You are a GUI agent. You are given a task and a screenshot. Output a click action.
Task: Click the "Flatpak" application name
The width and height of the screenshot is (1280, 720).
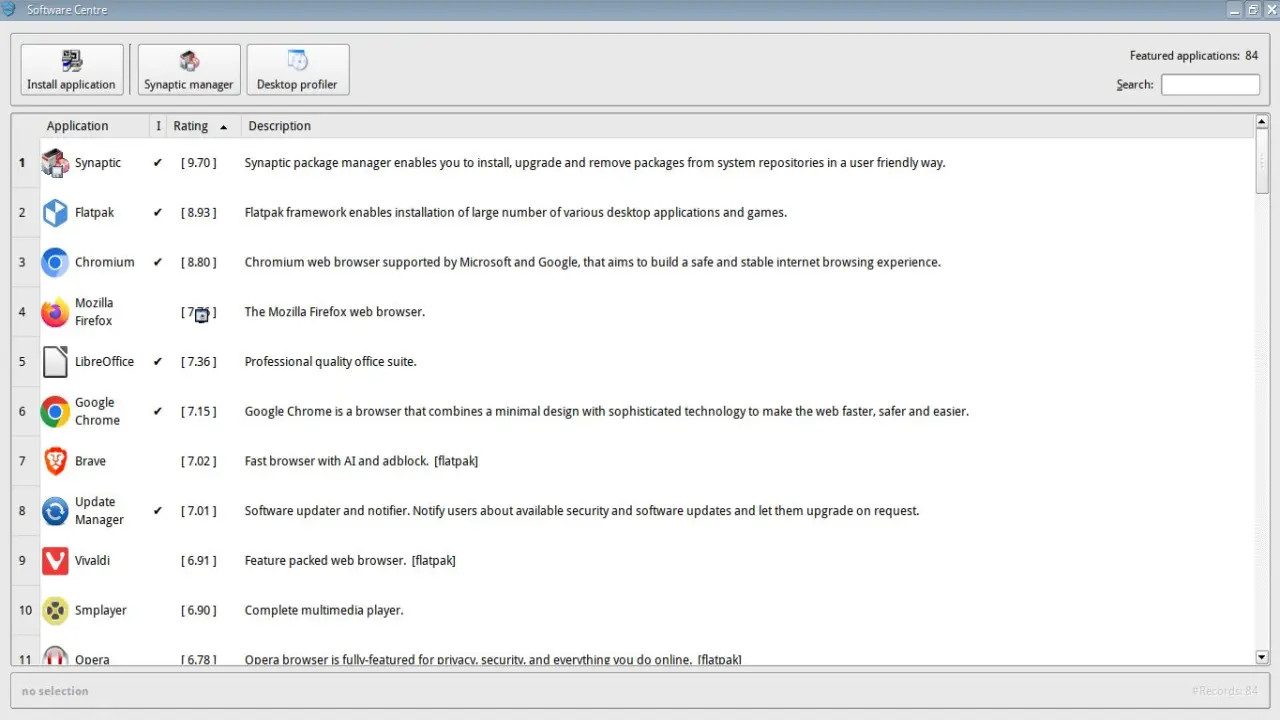click(95, 212)
